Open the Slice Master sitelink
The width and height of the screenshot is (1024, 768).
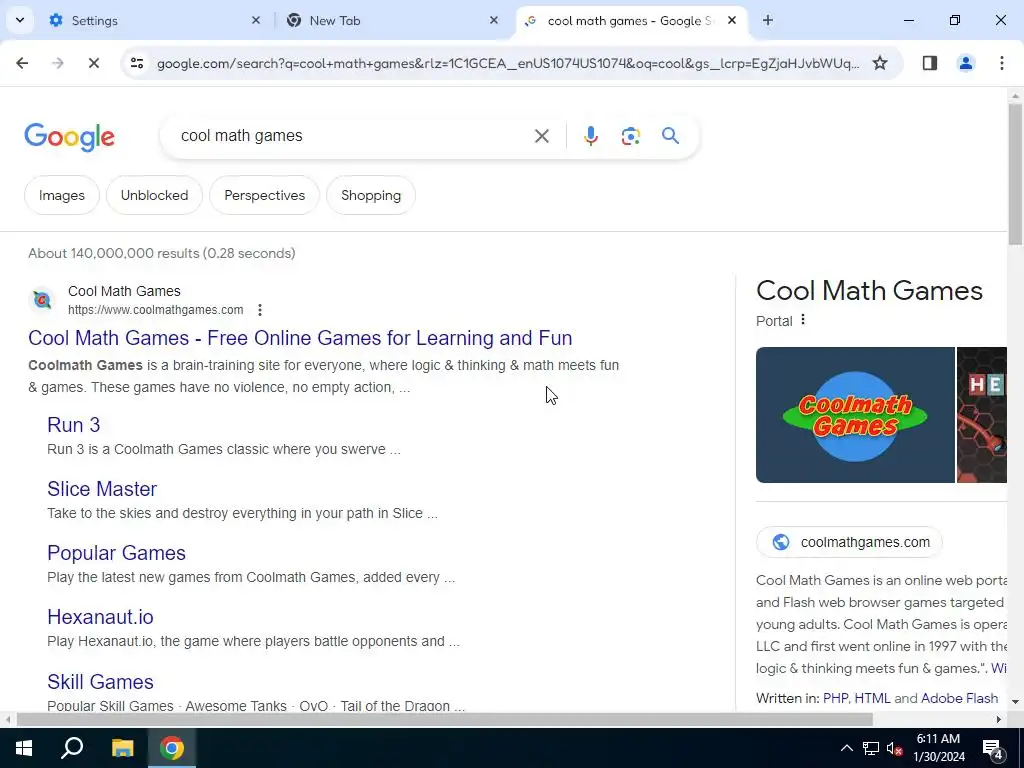(102, 489)
